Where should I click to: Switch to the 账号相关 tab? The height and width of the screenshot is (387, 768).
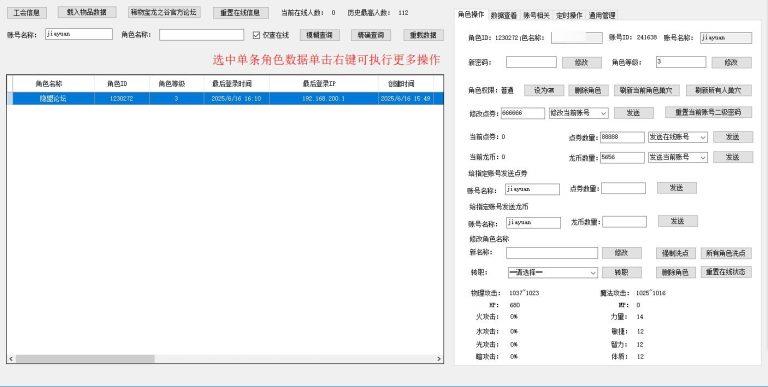pyautogui.click(x=536, y=16)
